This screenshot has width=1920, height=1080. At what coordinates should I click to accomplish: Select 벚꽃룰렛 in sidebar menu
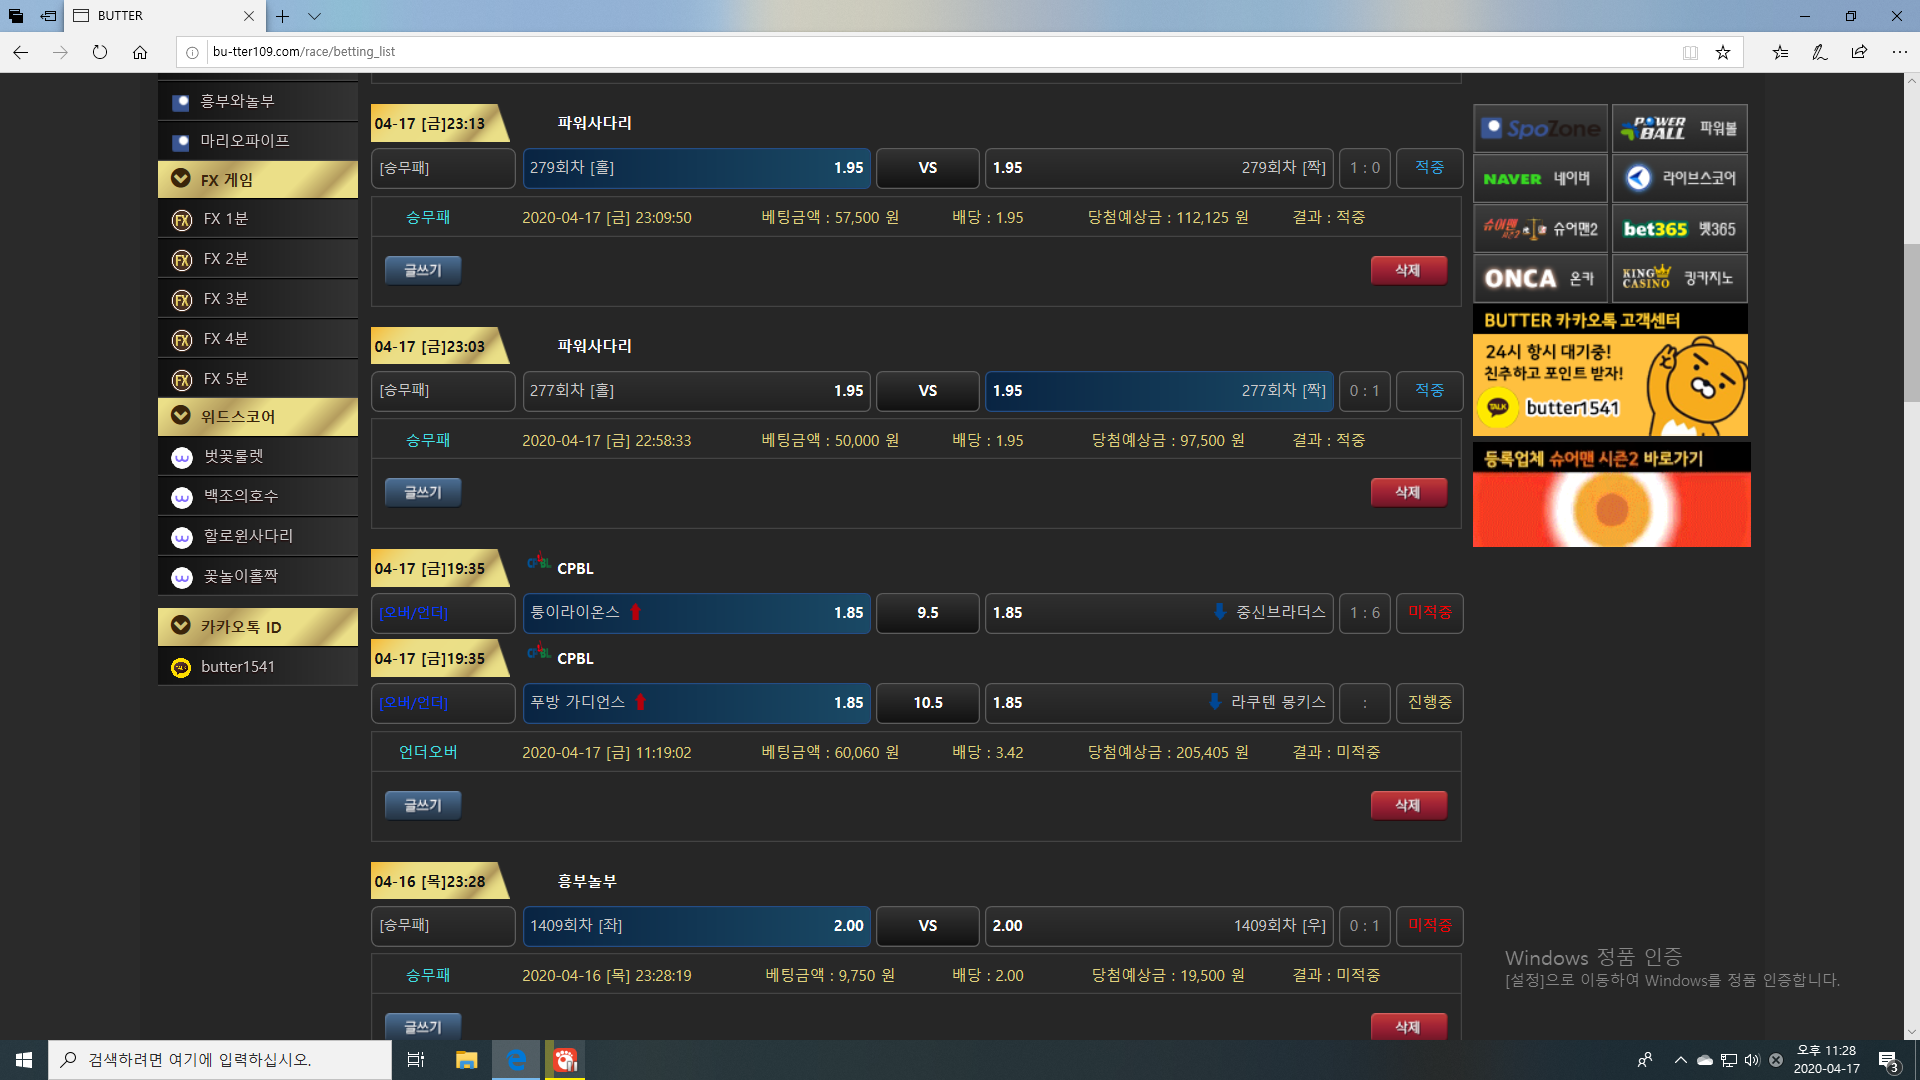pyautogui.click(x=234, y=456)
